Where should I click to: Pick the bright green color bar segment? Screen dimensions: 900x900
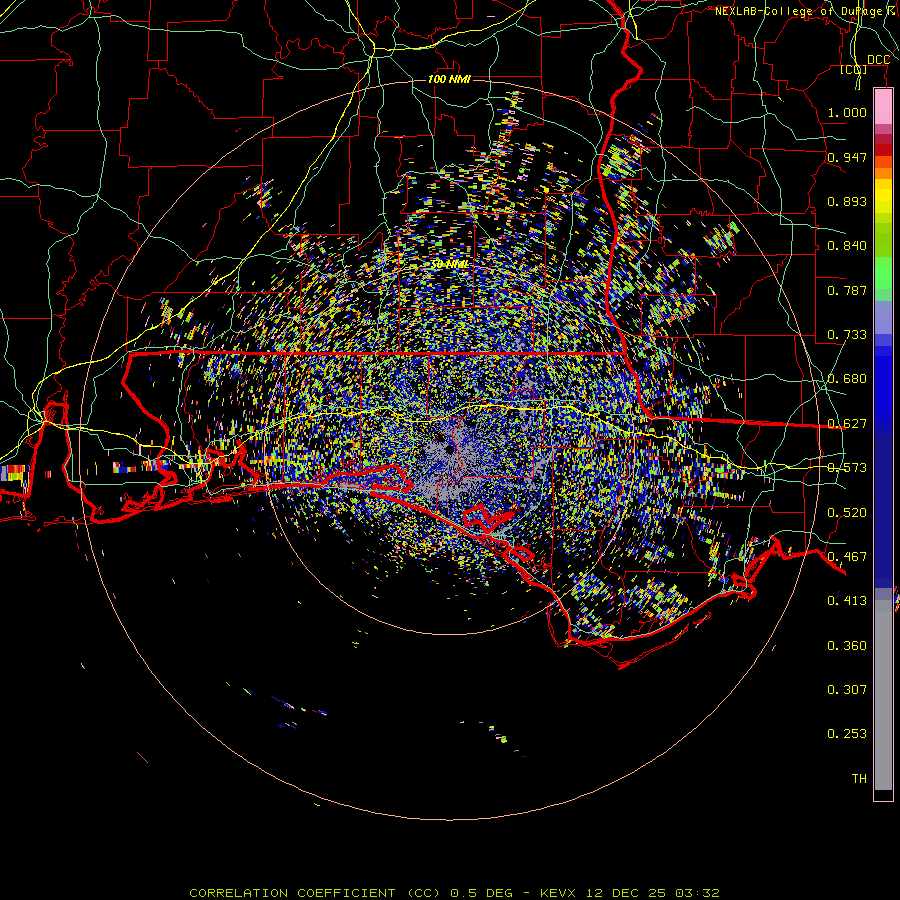coord(883,273)
